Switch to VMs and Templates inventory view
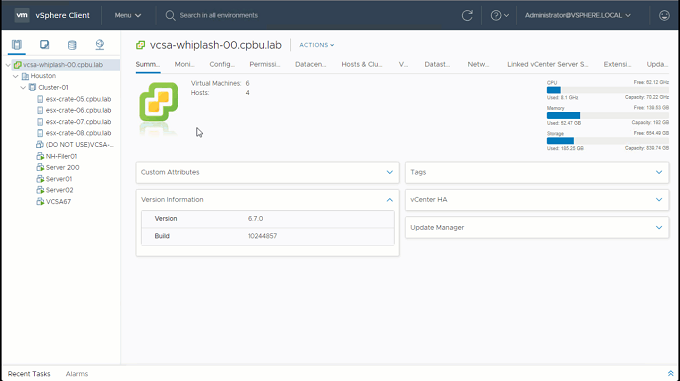This screenshot has width=680, height=381. 44,45
